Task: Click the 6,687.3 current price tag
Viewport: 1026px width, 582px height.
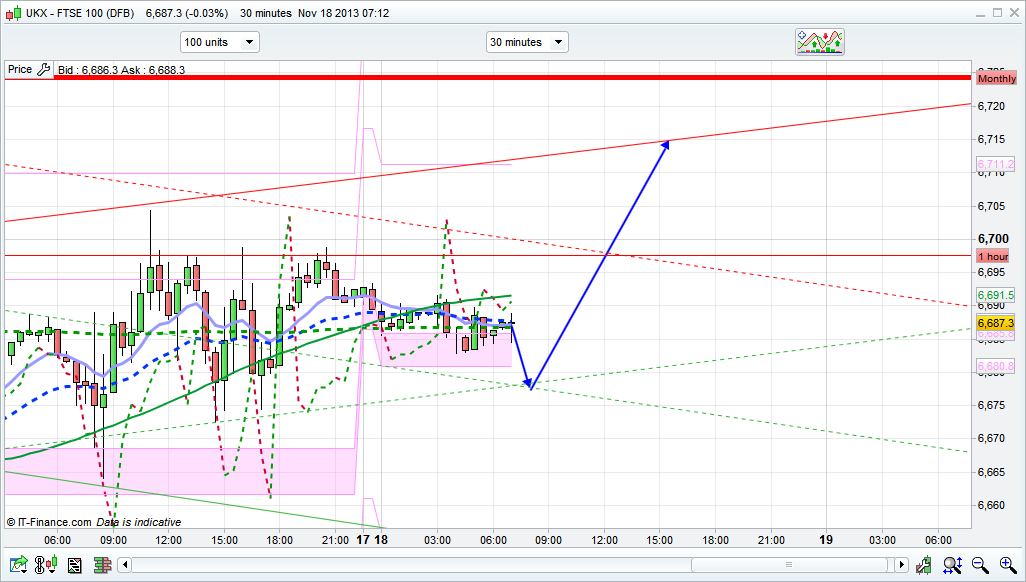Action: point(996,323)
